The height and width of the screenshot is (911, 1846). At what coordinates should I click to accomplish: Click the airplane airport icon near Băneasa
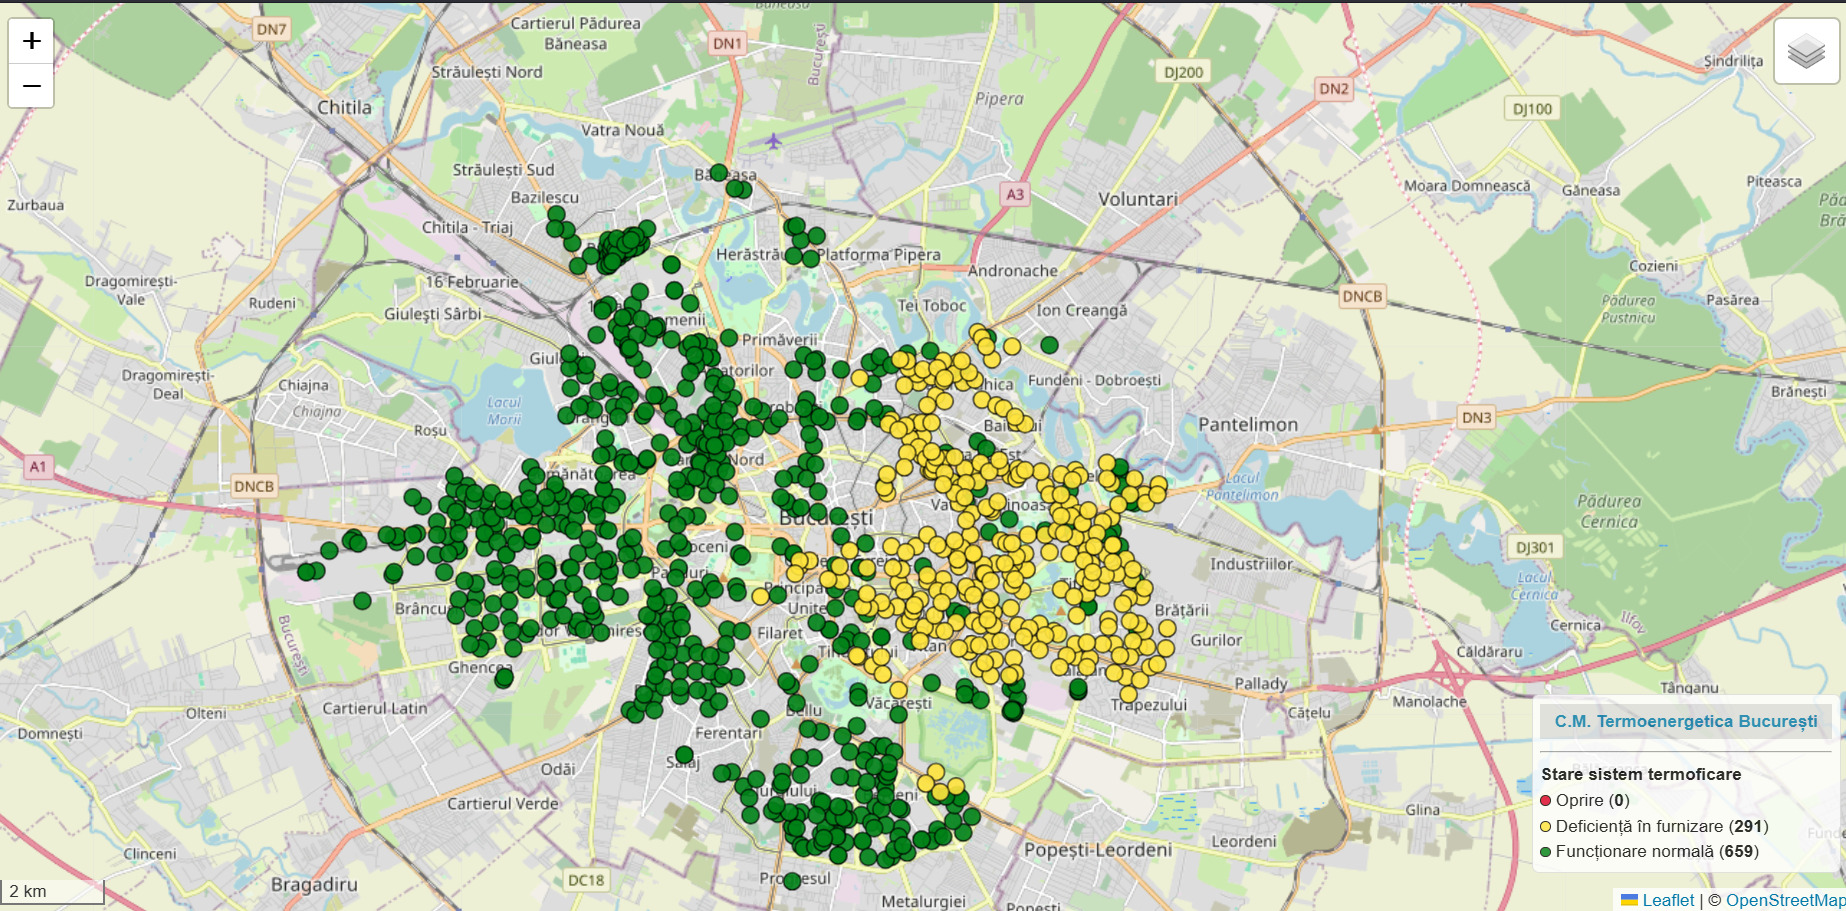pyautogui.click(x=773, y=141)
